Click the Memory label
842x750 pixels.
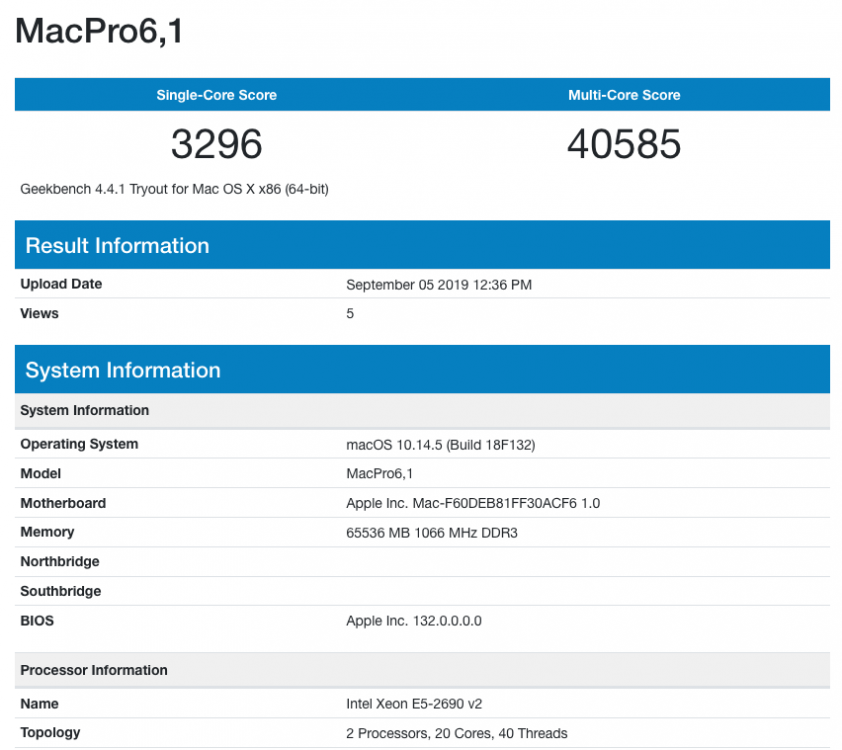point(47,532)
